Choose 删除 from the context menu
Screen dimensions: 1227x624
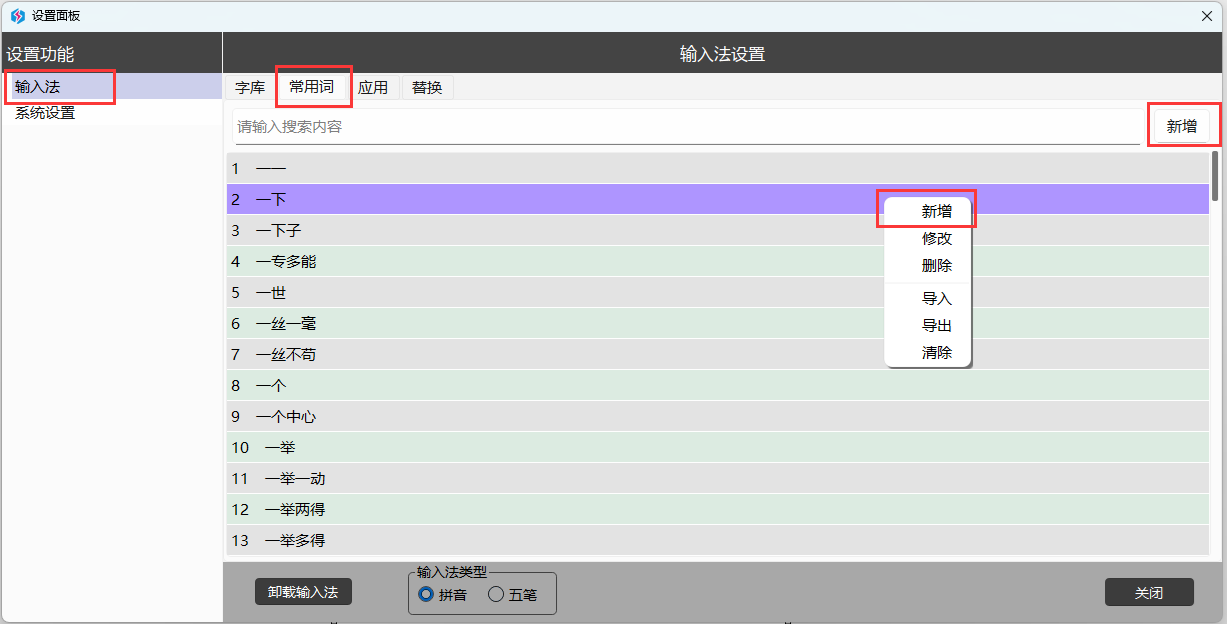(936, 266)
